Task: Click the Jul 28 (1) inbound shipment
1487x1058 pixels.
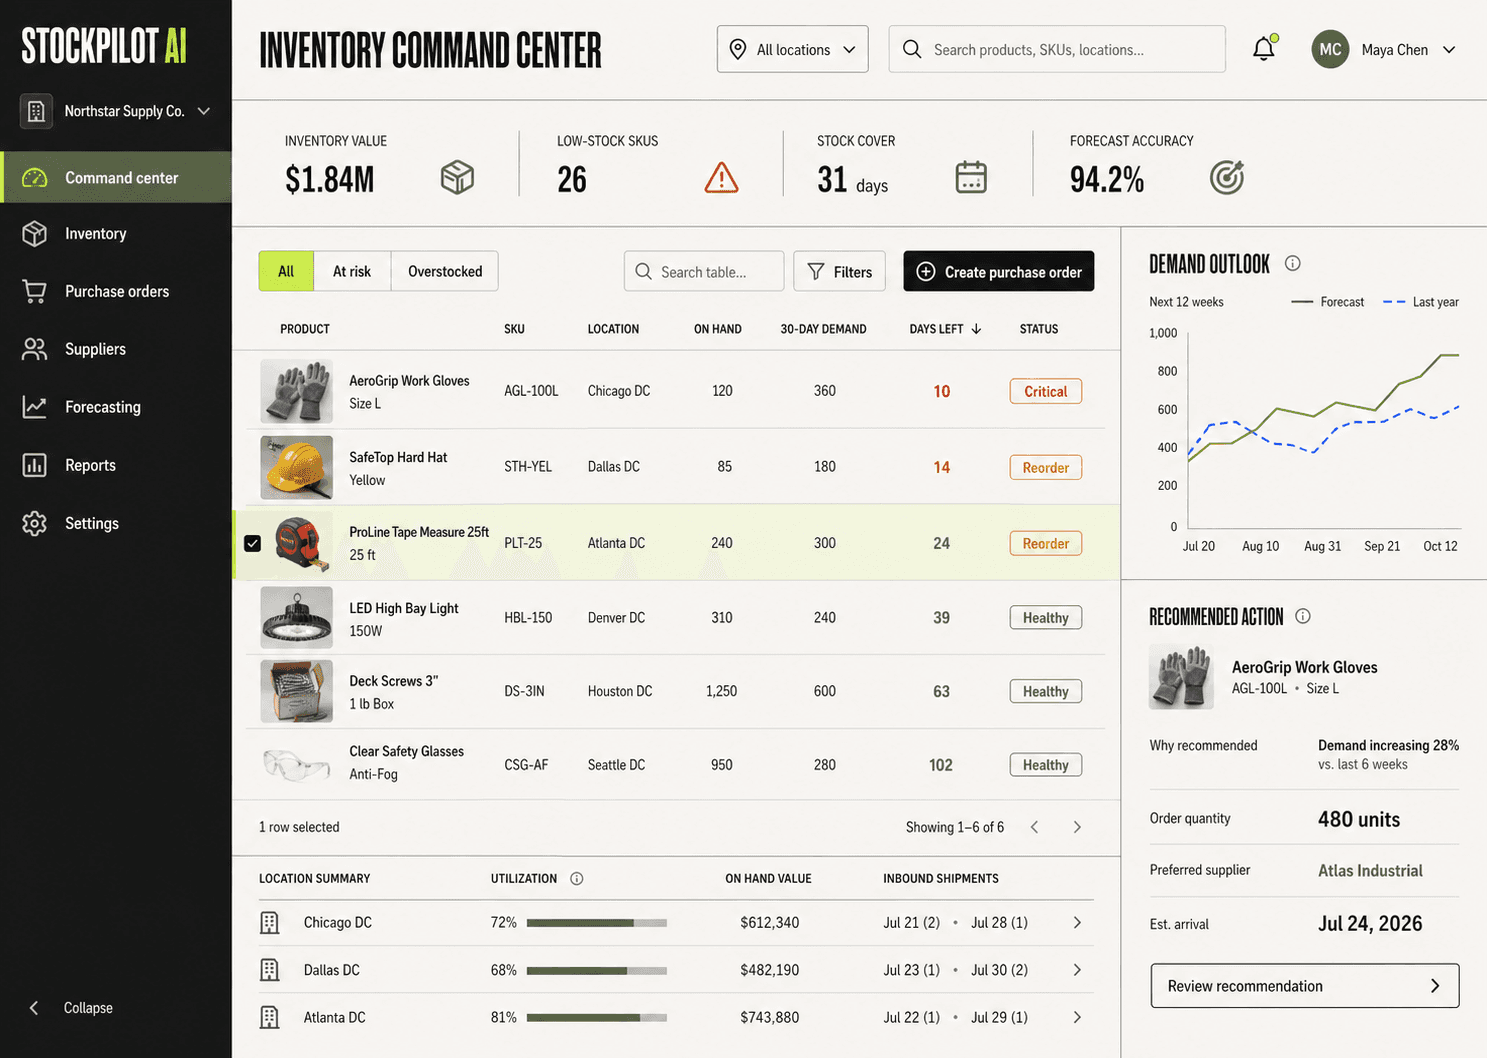Action: [x=999, y=923]
